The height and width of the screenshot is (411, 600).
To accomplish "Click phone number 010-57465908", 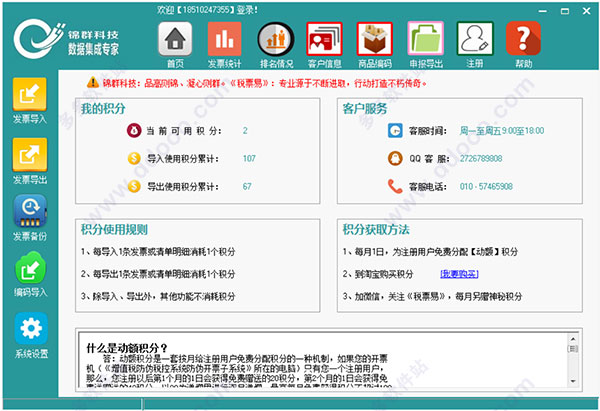I will tap(486, 187).
